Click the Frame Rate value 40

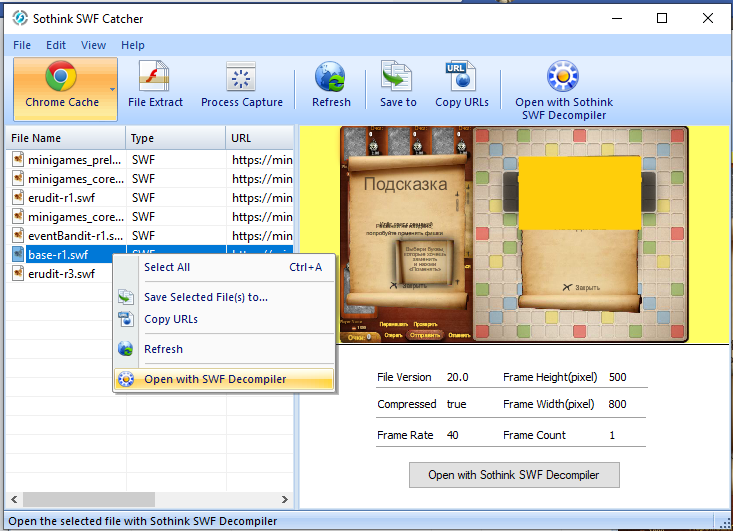(x=452, y=435)
